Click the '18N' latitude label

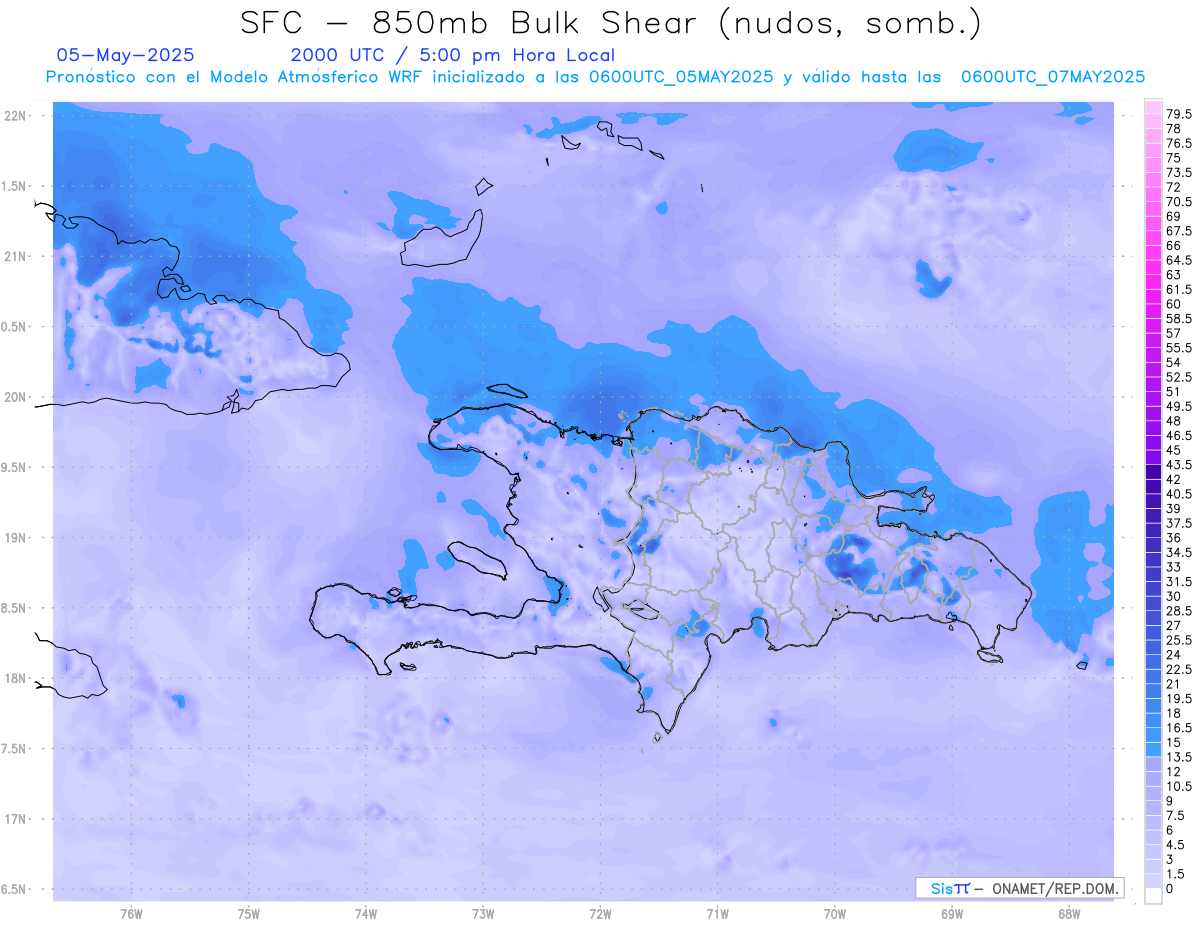click(15, 679)
